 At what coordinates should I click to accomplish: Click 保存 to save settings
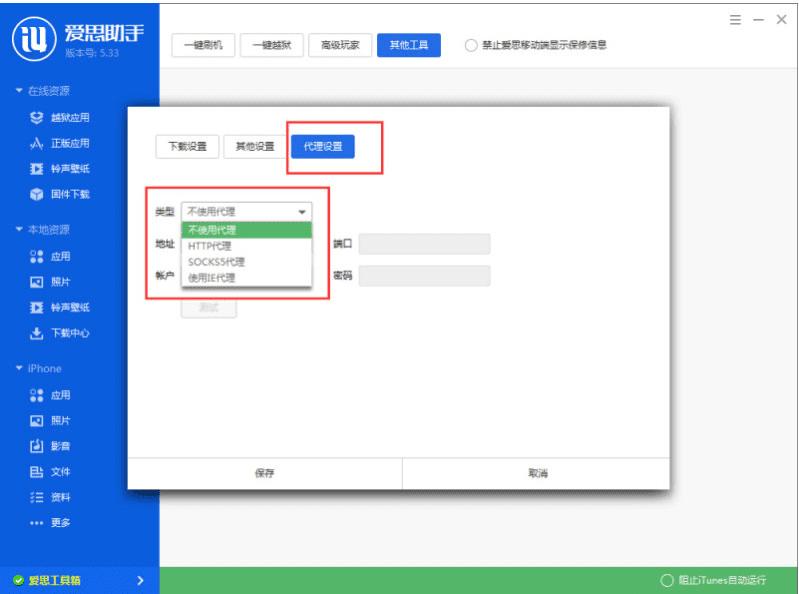(264, 473)
